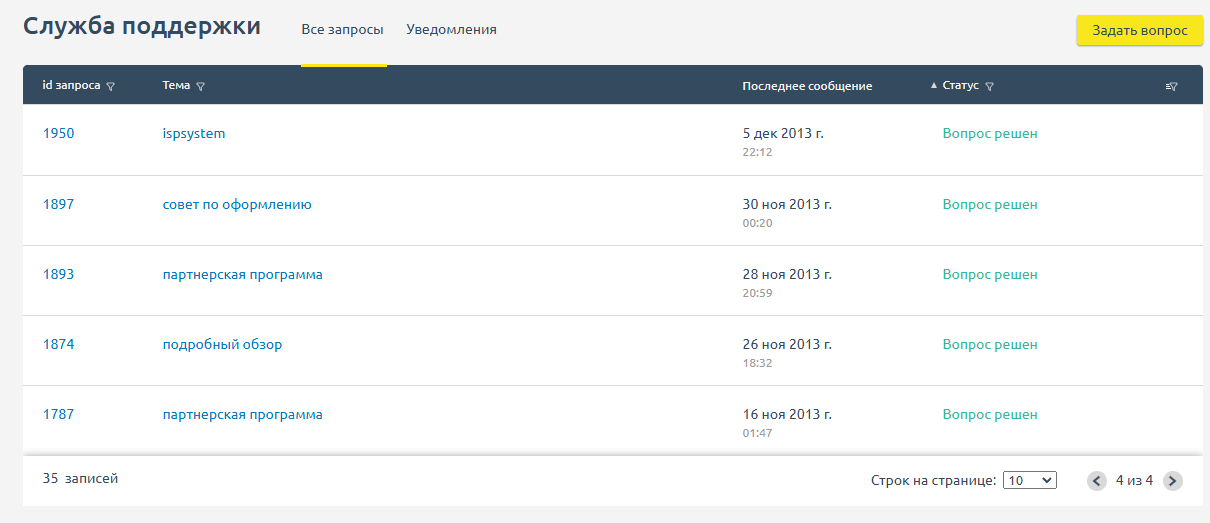Viewport: 1210px width, 523px height.
Task: Go to previous page arrow
Action: (1097, 481)
